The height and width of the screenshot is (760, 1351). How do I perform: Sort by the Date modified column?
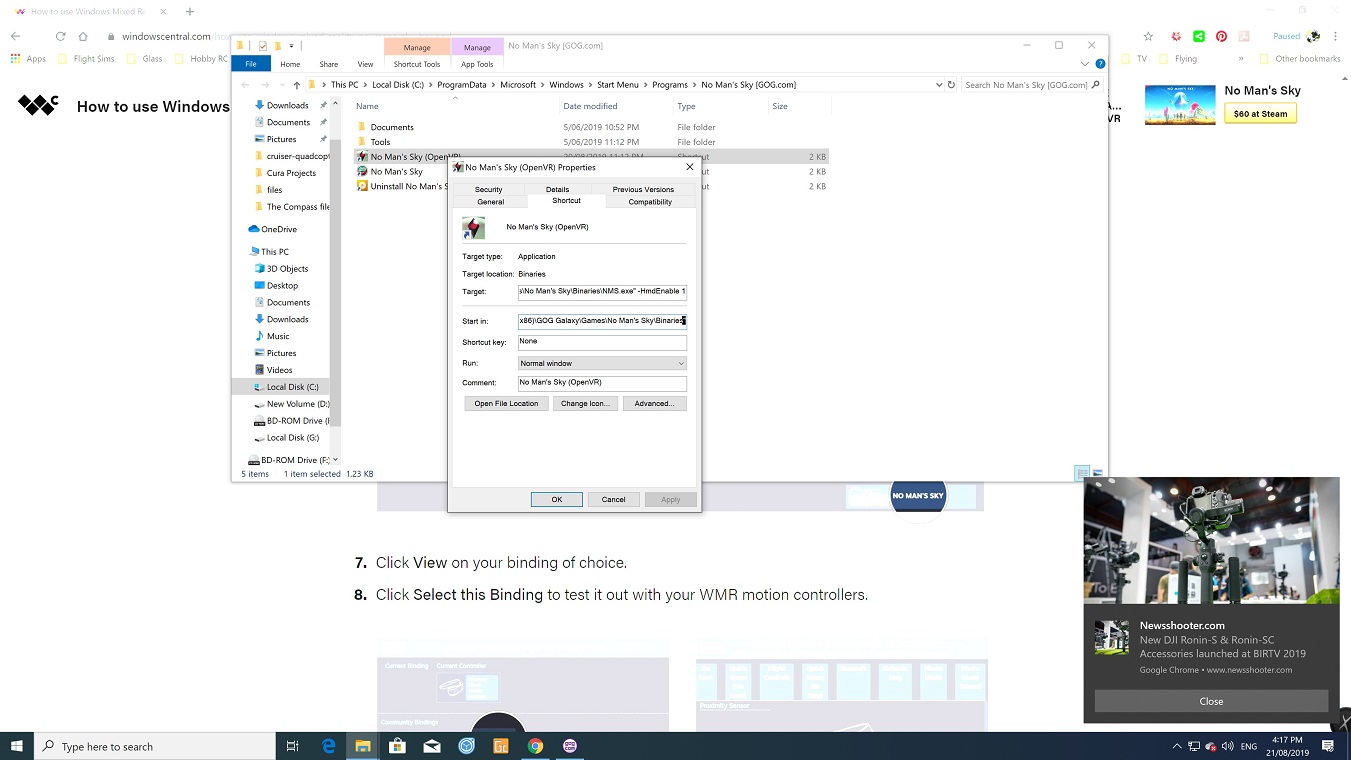point(590,106)
